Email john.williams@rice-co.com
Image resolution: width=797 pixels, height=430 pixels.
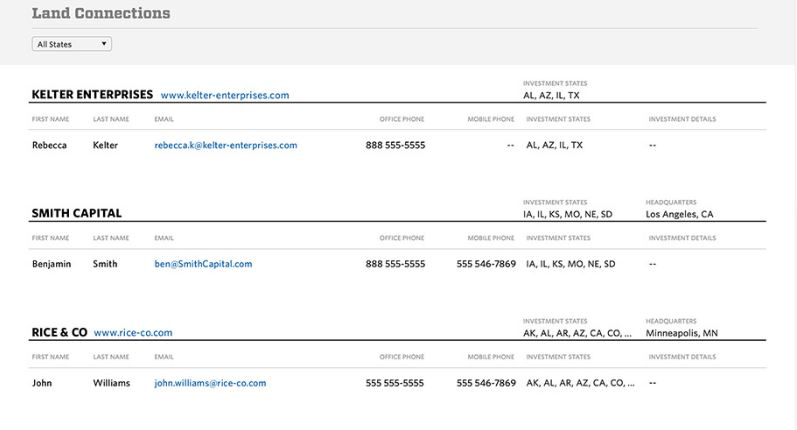click(x=210, y=383)
